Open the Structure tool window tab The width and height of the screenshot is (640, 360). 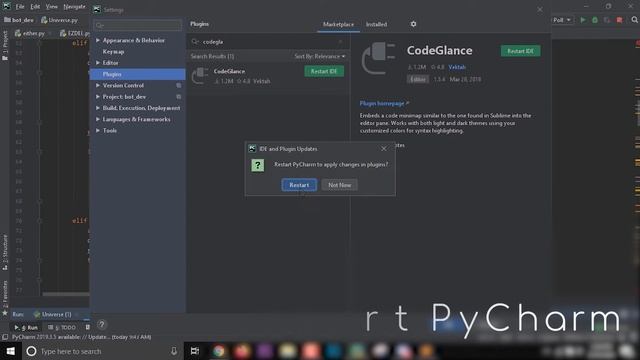5,252
